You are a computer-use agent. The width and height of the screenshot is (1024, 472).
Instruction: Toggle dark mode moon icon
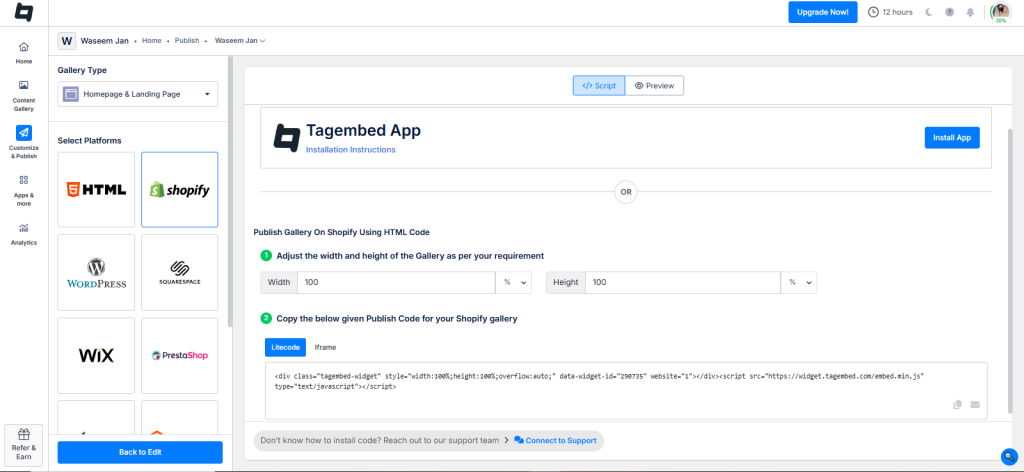point(929,12)
